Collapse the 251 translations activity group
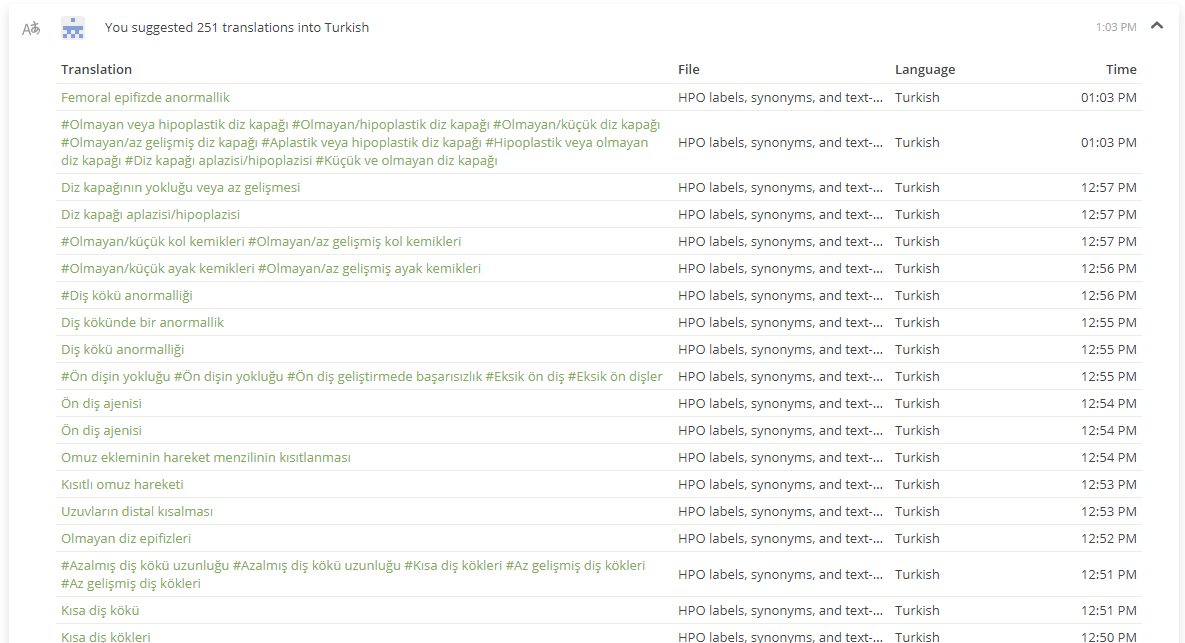 pos(1156,26)
